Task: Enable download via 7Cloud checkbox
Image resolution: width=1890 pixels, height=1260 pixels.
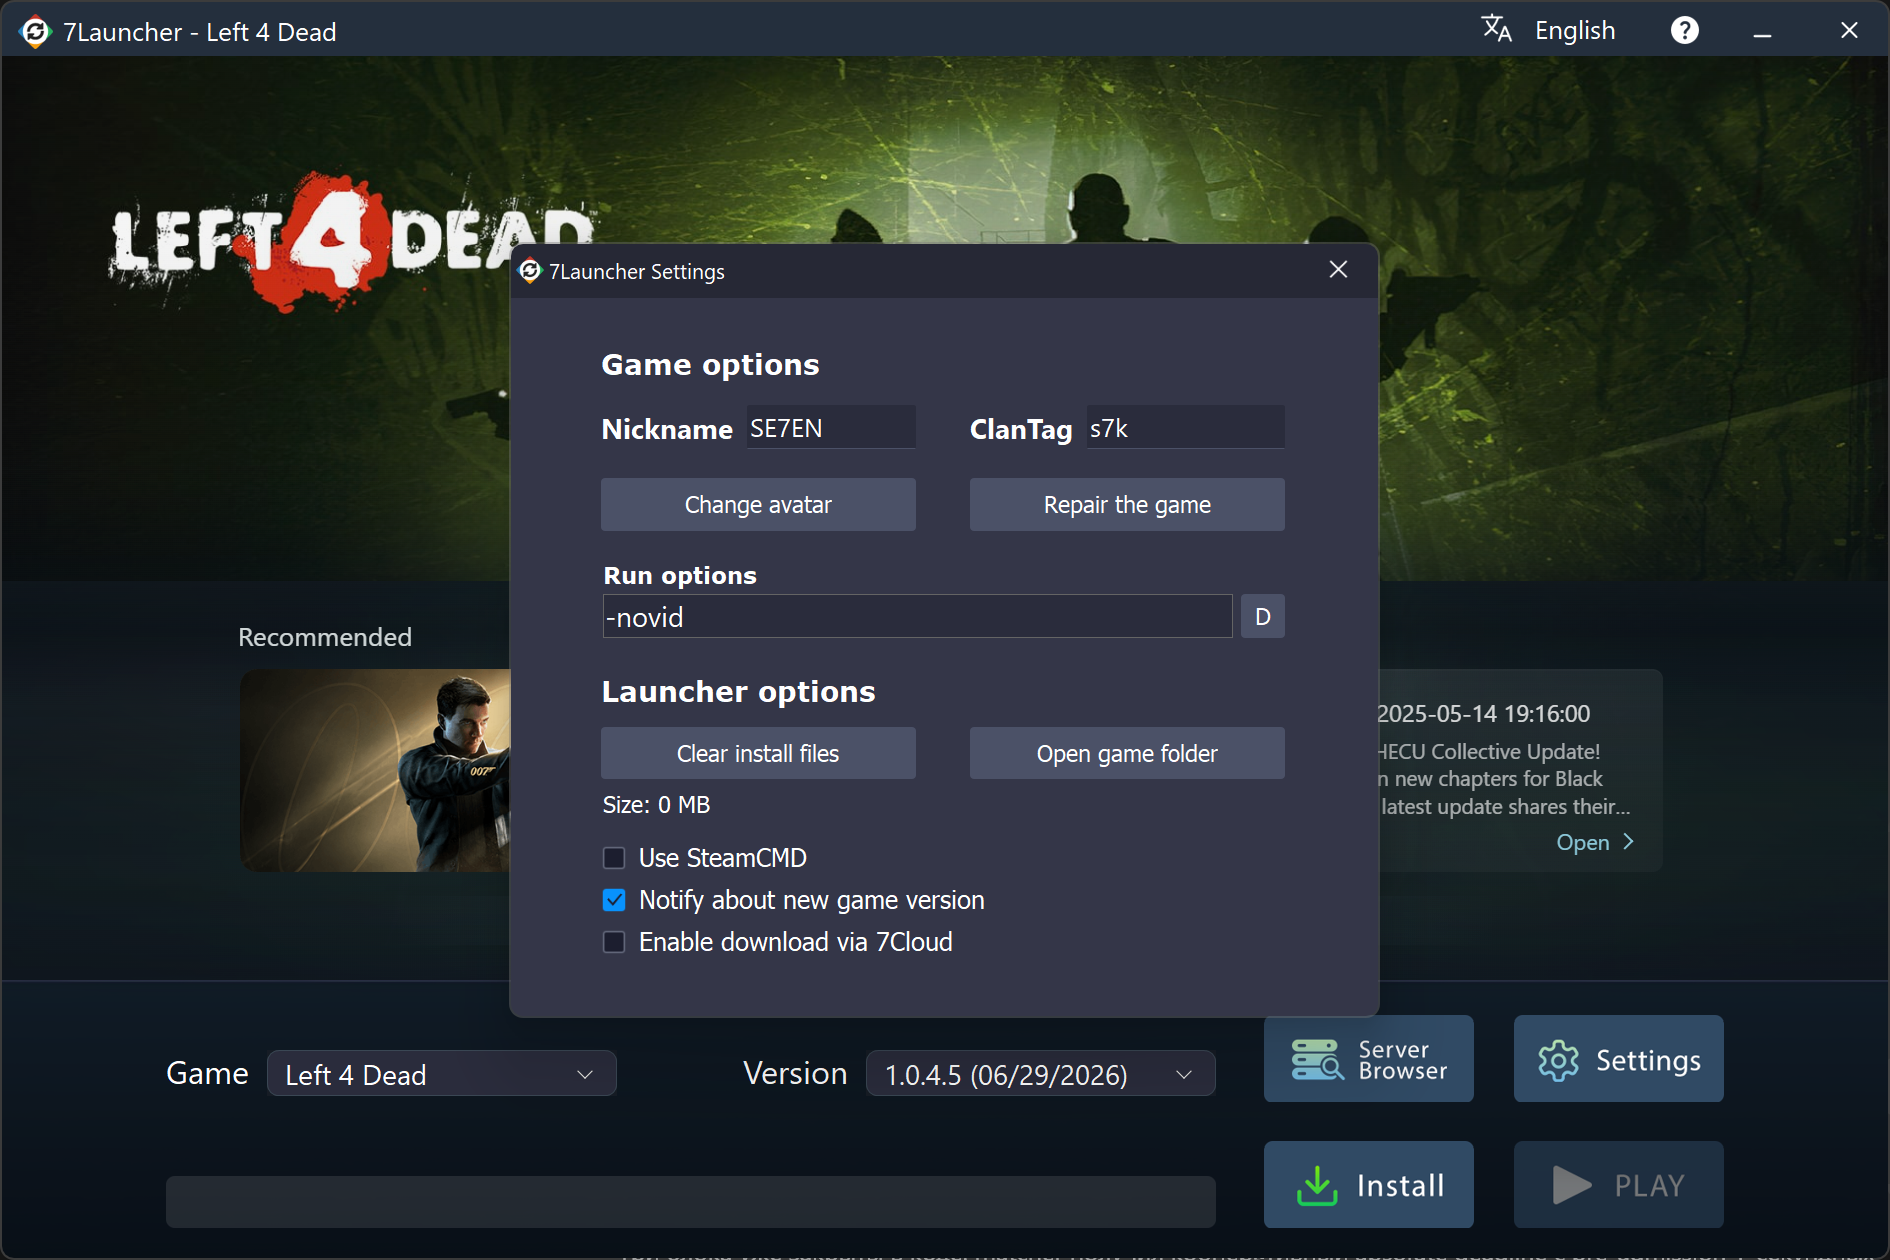Action: (614, 942)
